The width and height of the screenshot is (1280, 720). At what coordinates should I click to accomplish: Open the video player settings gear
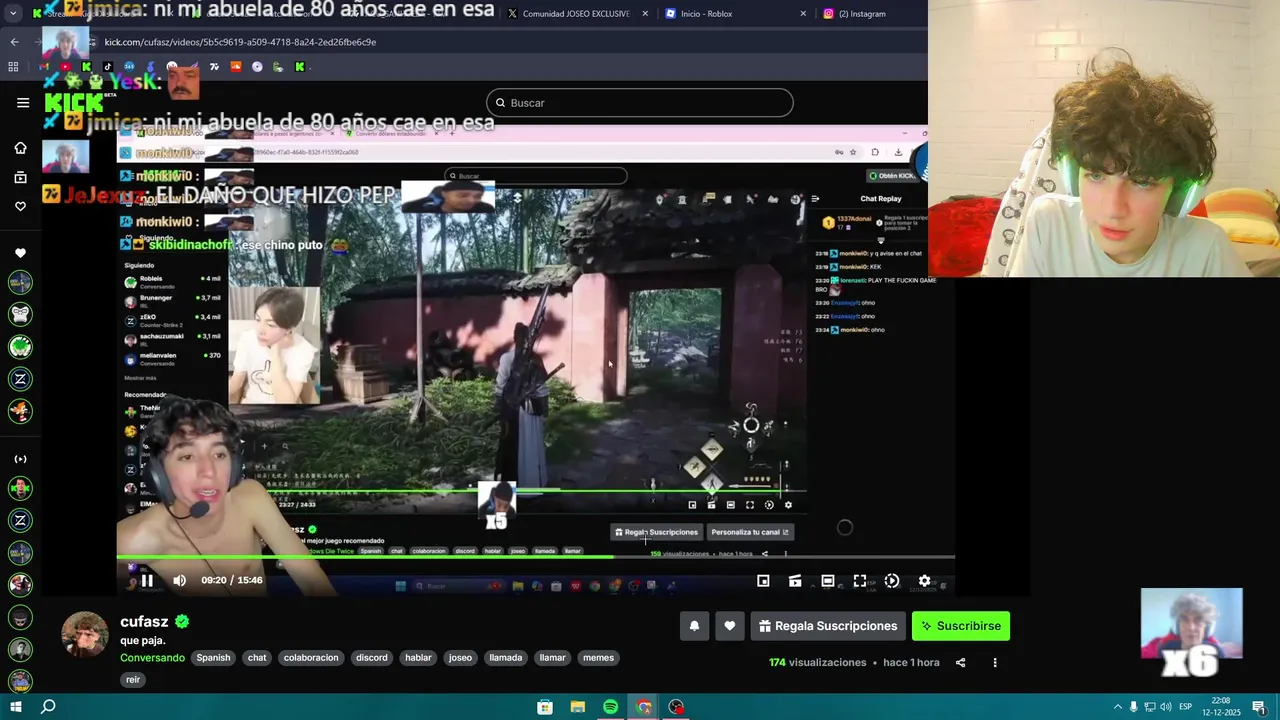pyautogui.click(x=924, y=581)
